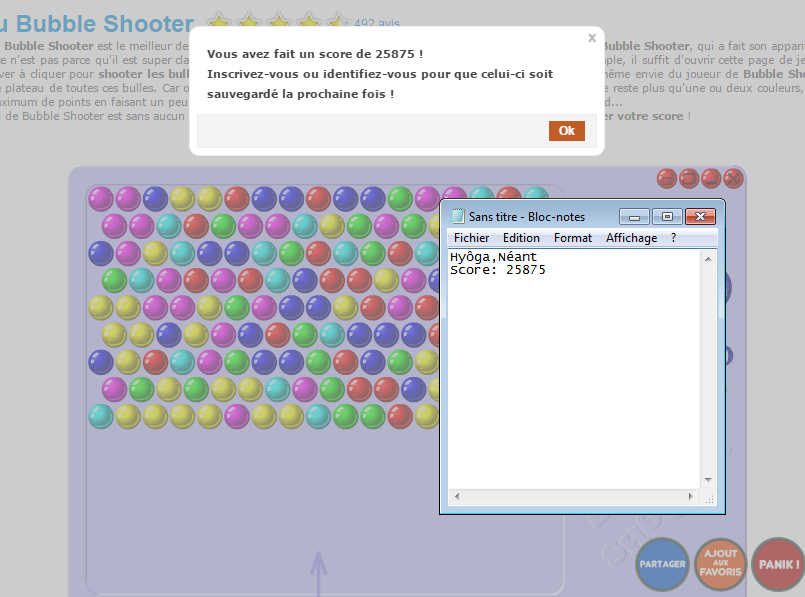Image resolution: width=805 pixels, height=597 pixels.
Task: Open the Format menu in Bloc-notes
Action: (573, 238)
